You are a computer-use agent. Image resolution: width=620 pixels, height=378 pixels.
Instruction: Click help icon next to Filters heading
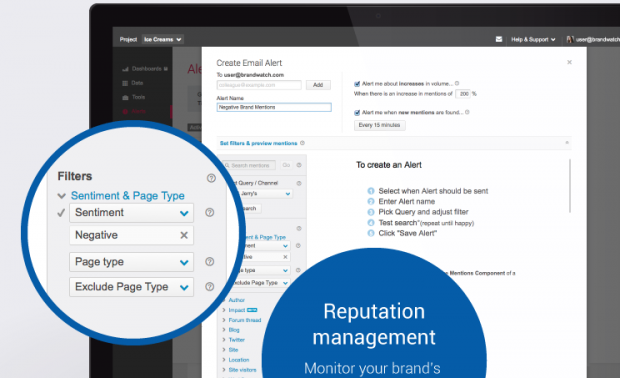(x=211, y=178)
